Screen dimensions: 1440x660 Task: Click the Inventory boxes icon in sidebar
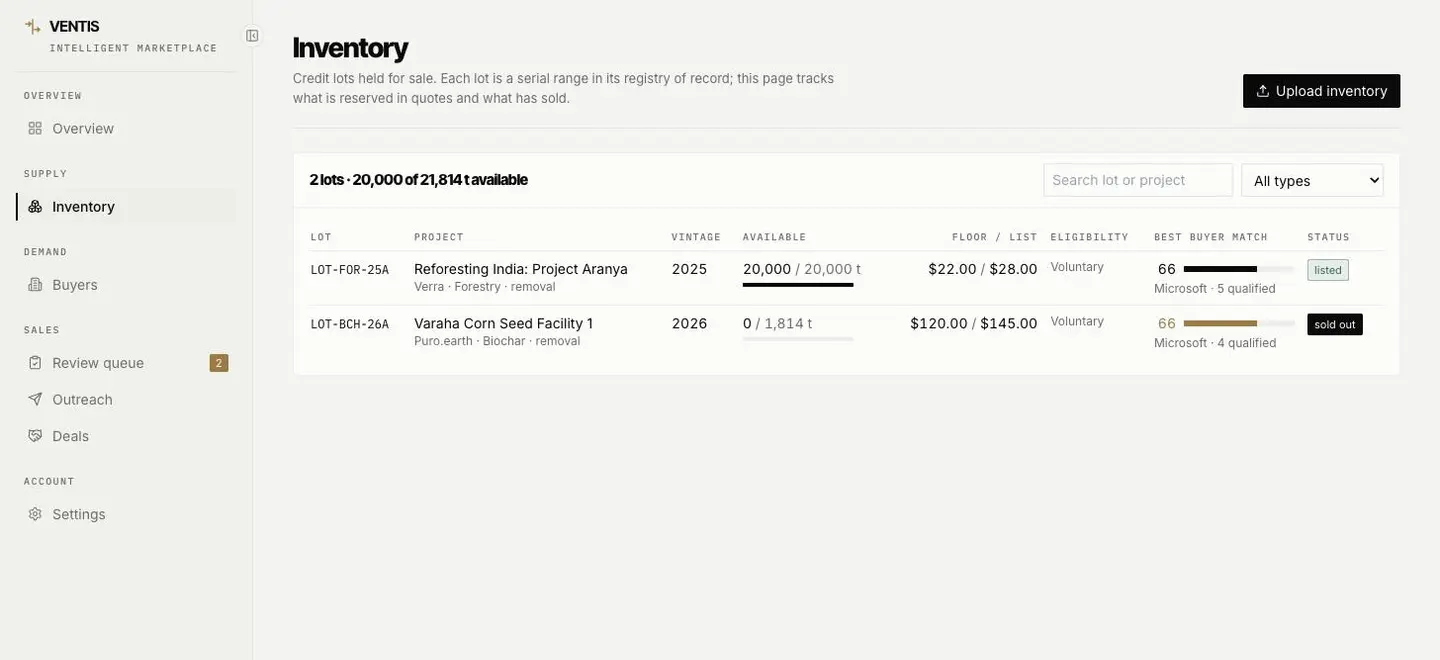tap(35, 206)
